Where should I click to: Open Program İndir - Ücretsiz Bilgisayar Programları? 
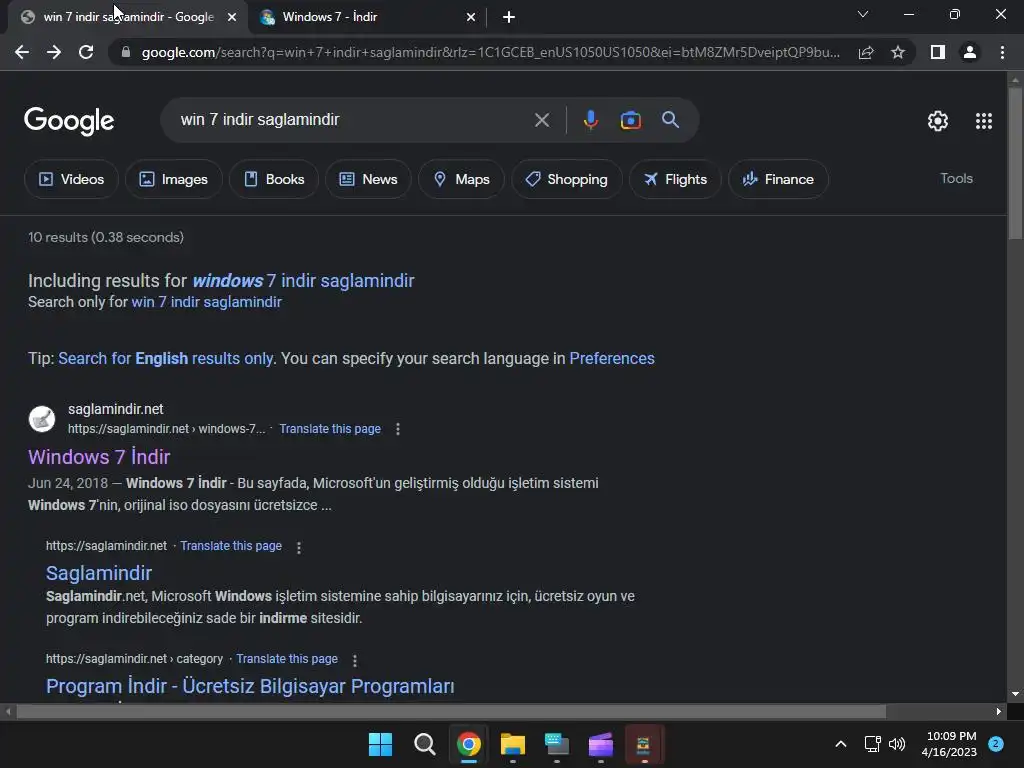coord(250,686)
